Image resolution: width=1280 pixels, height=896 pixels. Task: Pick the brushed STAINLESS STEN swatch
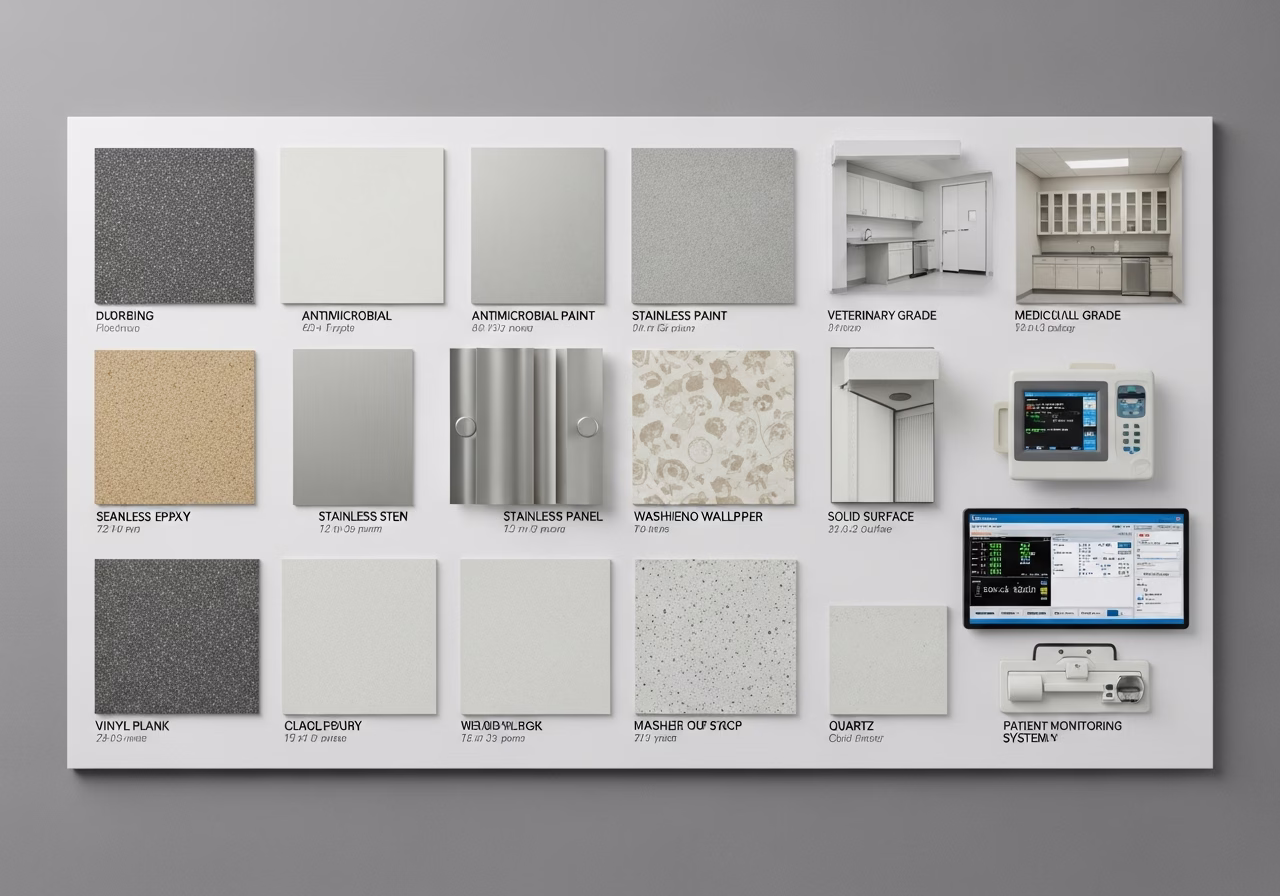353,427
